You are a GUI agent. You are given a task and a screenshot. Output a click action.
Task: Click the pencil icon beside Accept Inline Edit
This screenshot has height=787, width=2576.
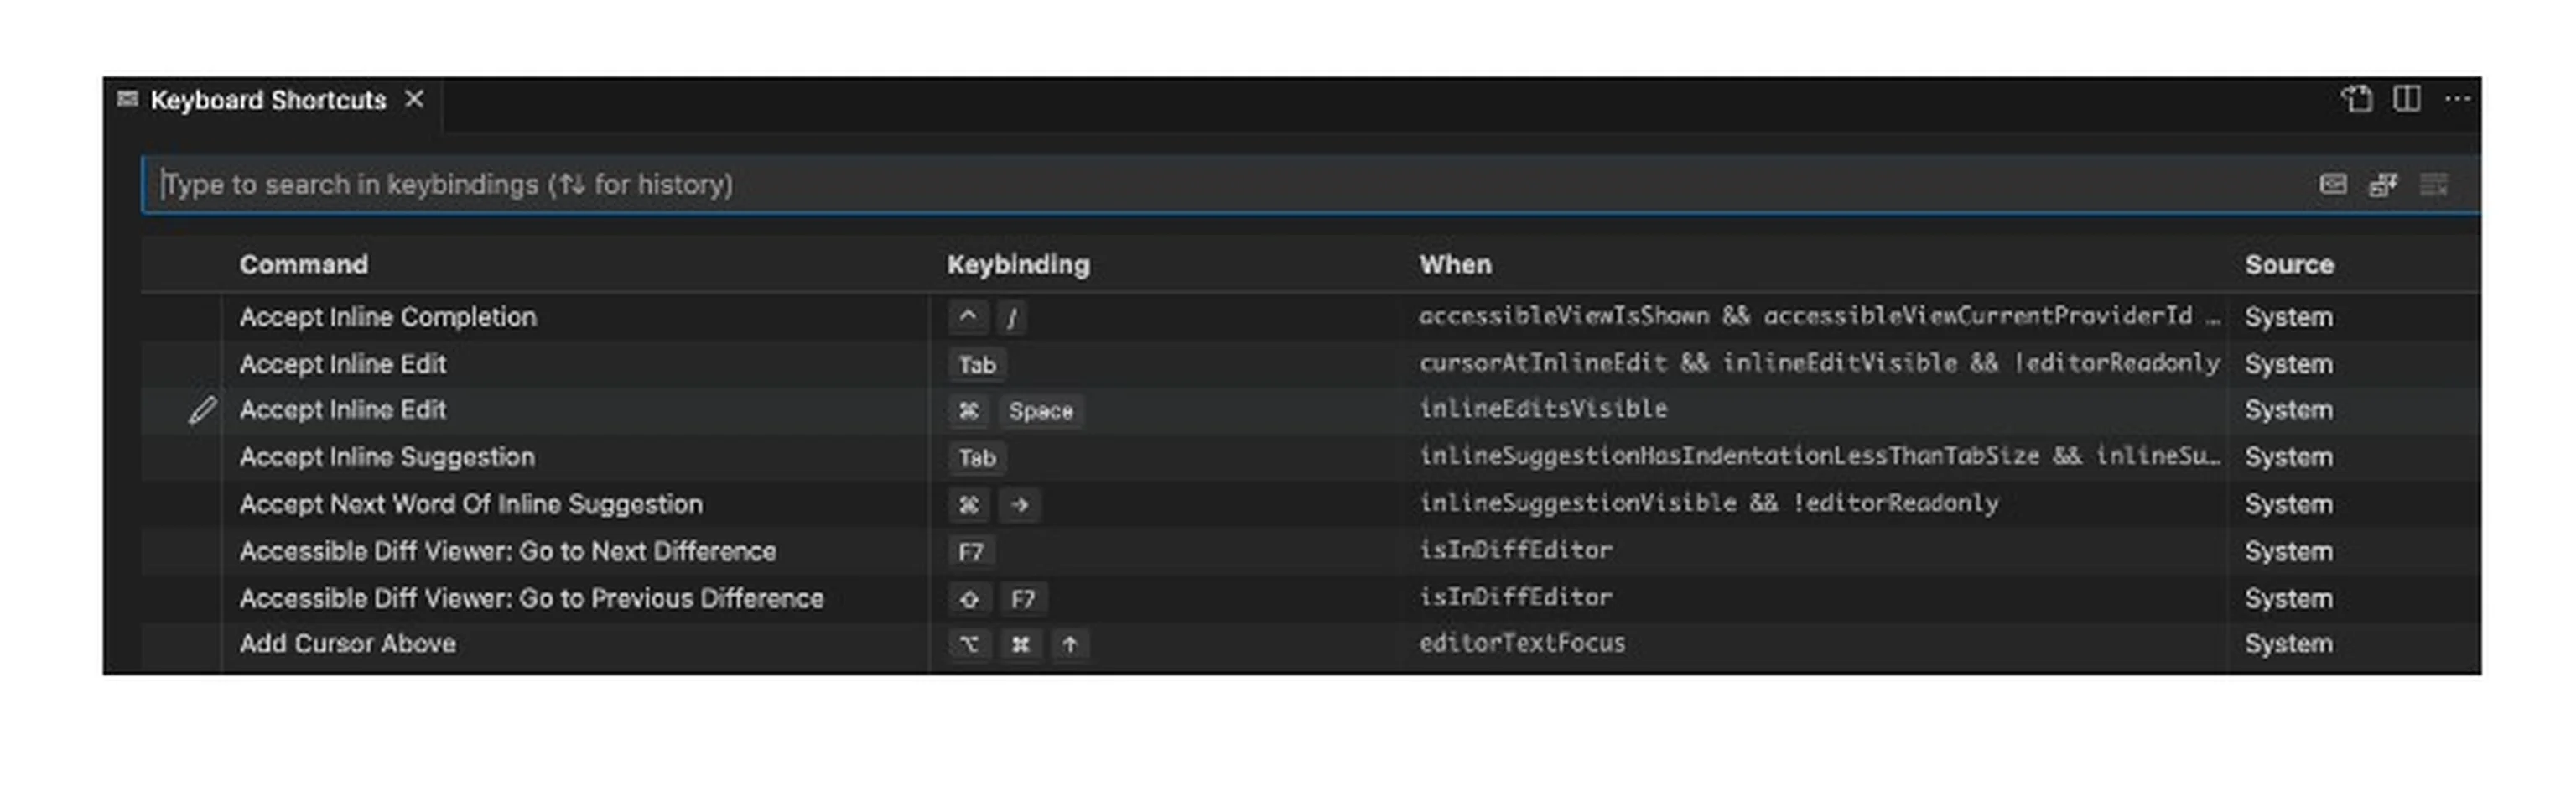pyautogui.click(x=203, y=409)
